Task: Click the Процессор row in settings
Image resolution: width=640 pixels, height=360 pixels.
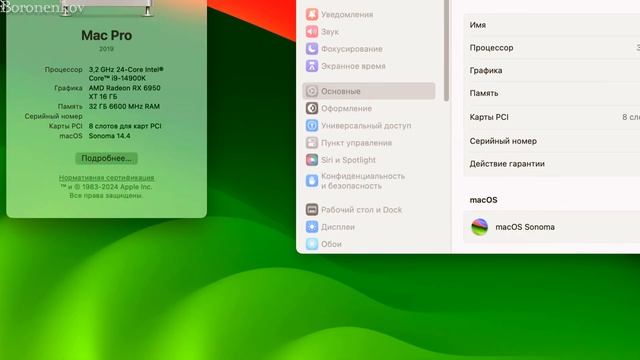Action: (552, 48)
